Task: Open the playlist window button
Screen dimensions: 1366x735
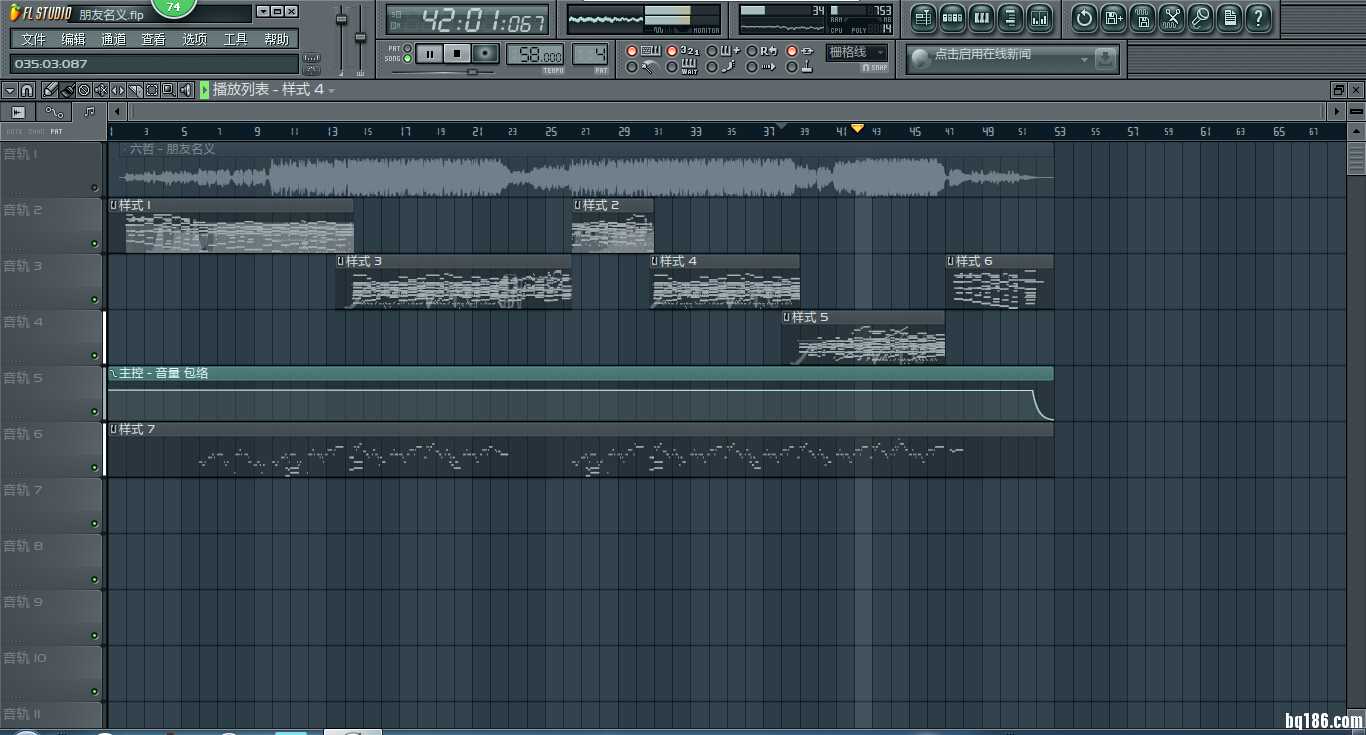Action: (923, 17)
